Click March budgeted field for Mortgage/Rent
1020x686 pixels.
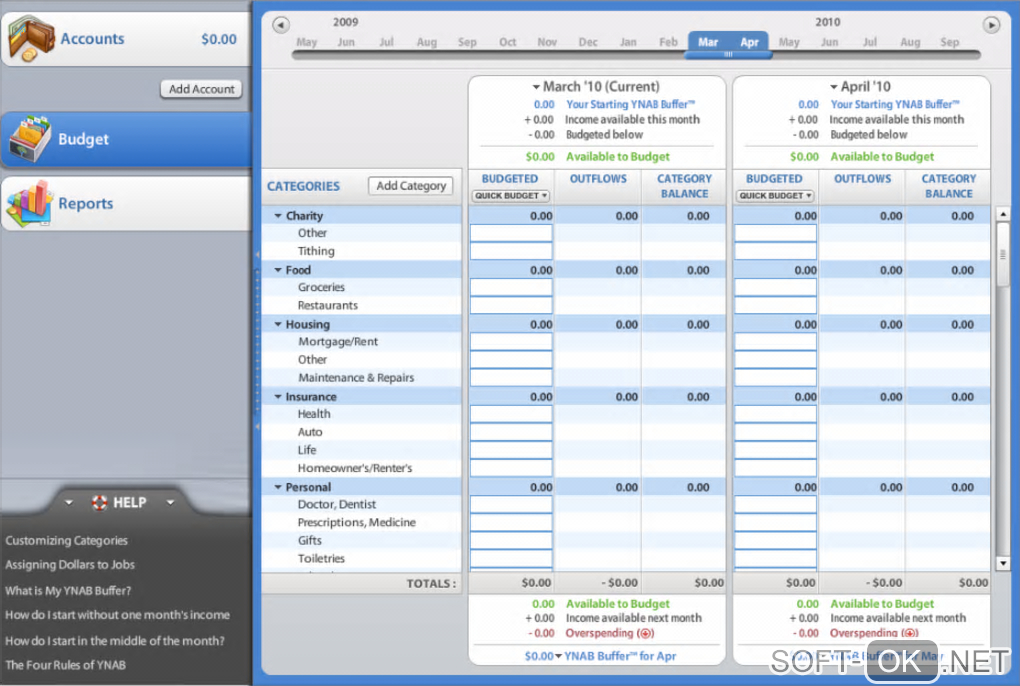click(x=511, y=341)
